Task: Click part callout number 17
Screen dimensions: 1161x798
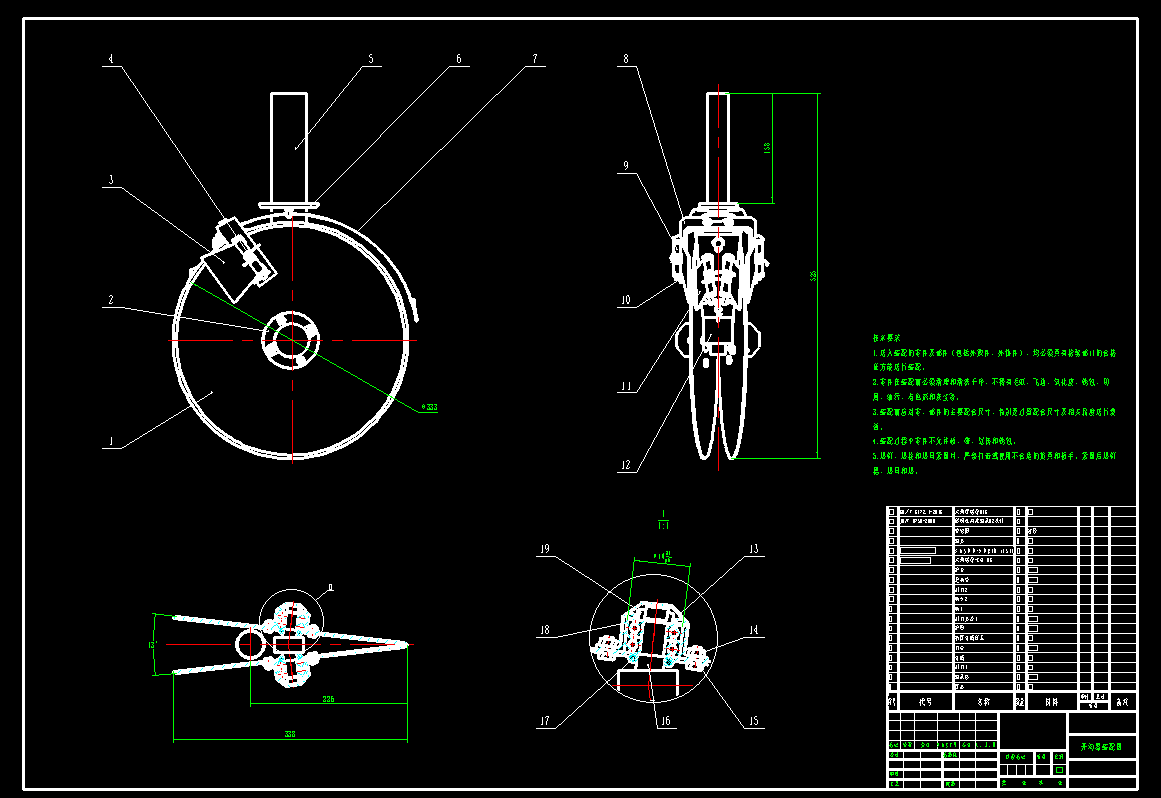Action: click(x=544, y=721)
